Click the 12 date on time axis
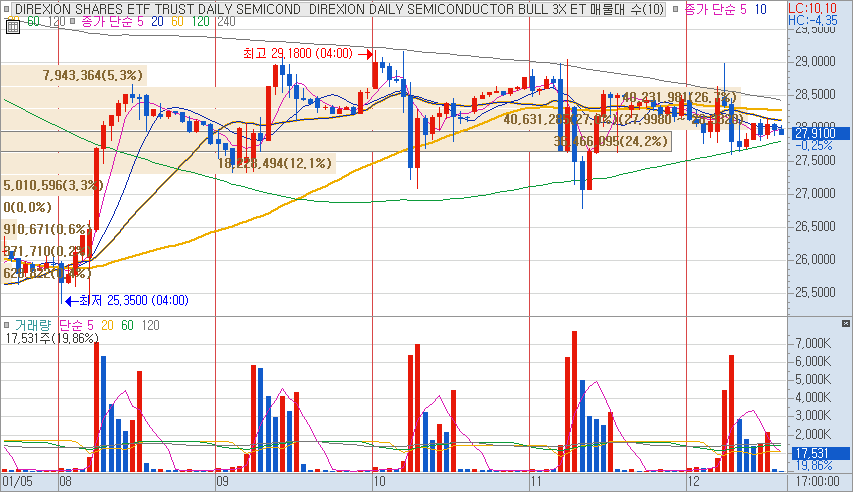 pos(694,481)
